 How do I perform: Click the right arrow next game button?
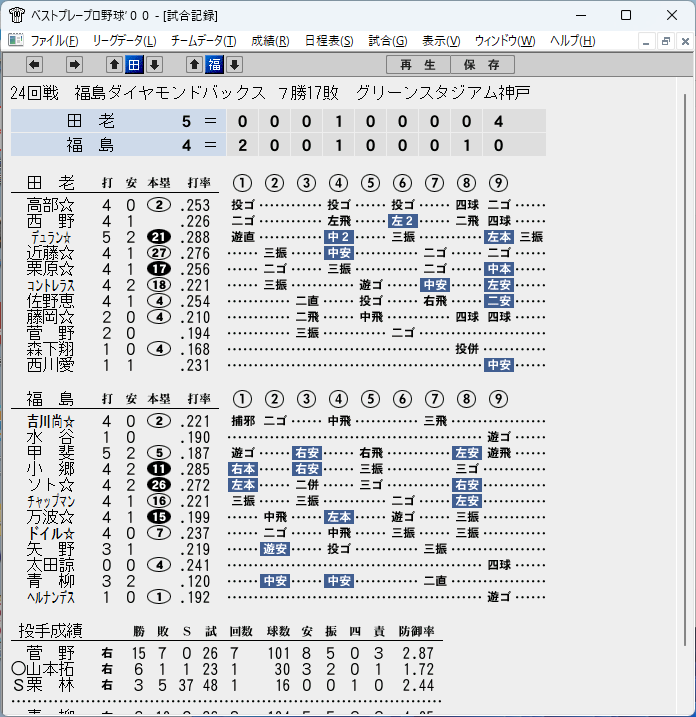[x=74, y=64]
